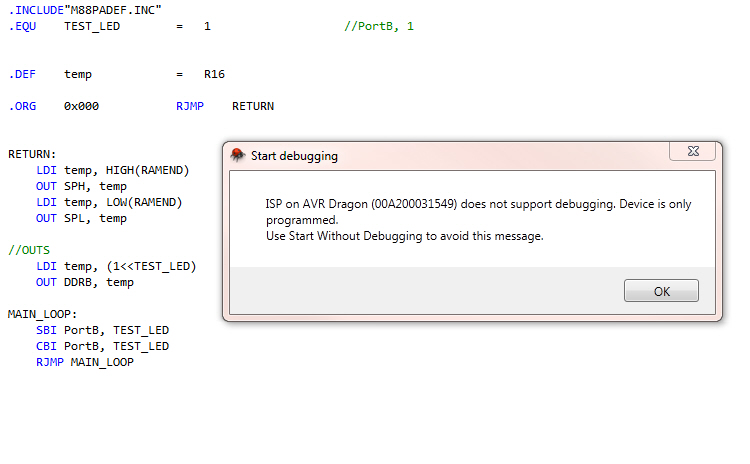Viewport: 750px width, 464px height.
Task: Click the R16 register name
Action: (x=214, y=74)
